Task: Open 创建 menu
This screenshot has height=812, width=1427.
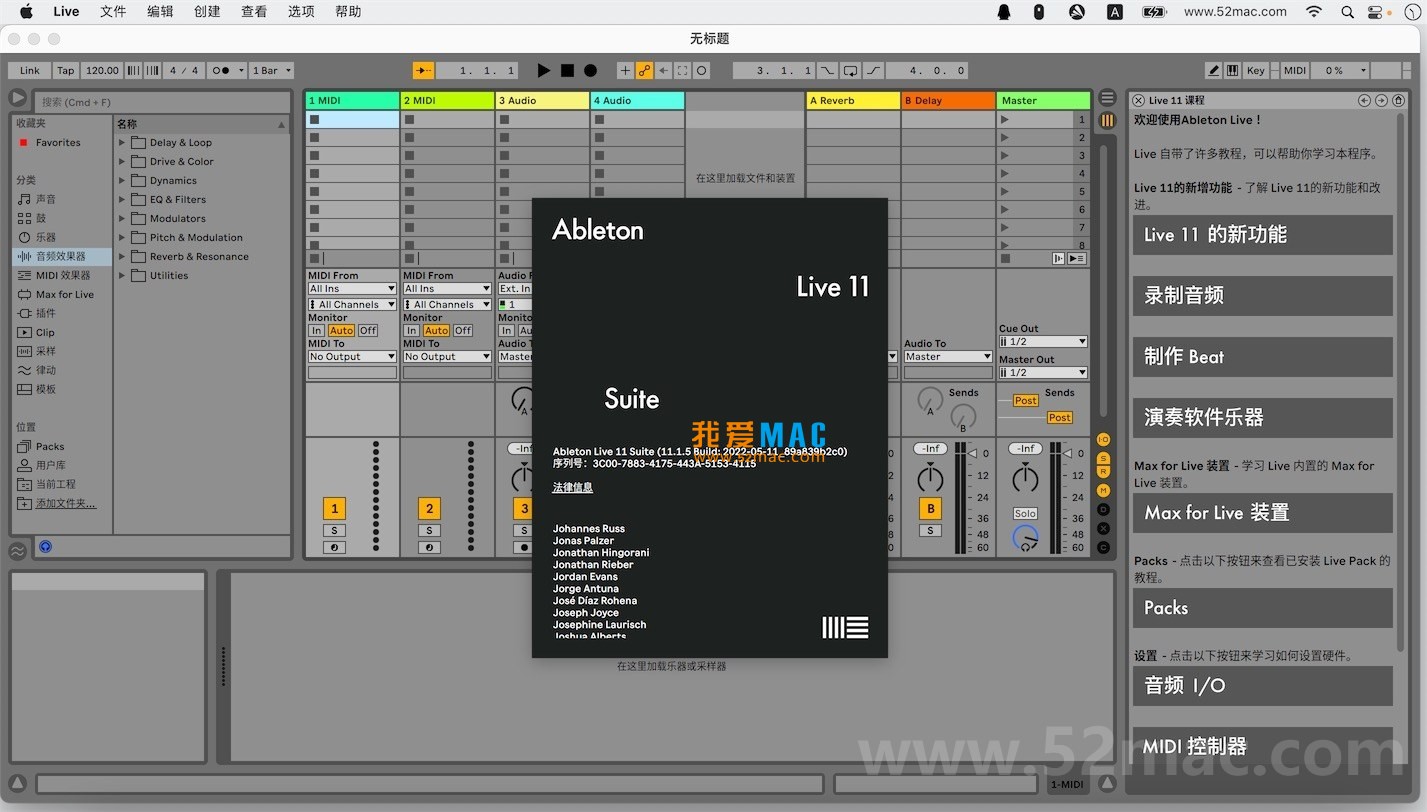Action: pos(207,12)
